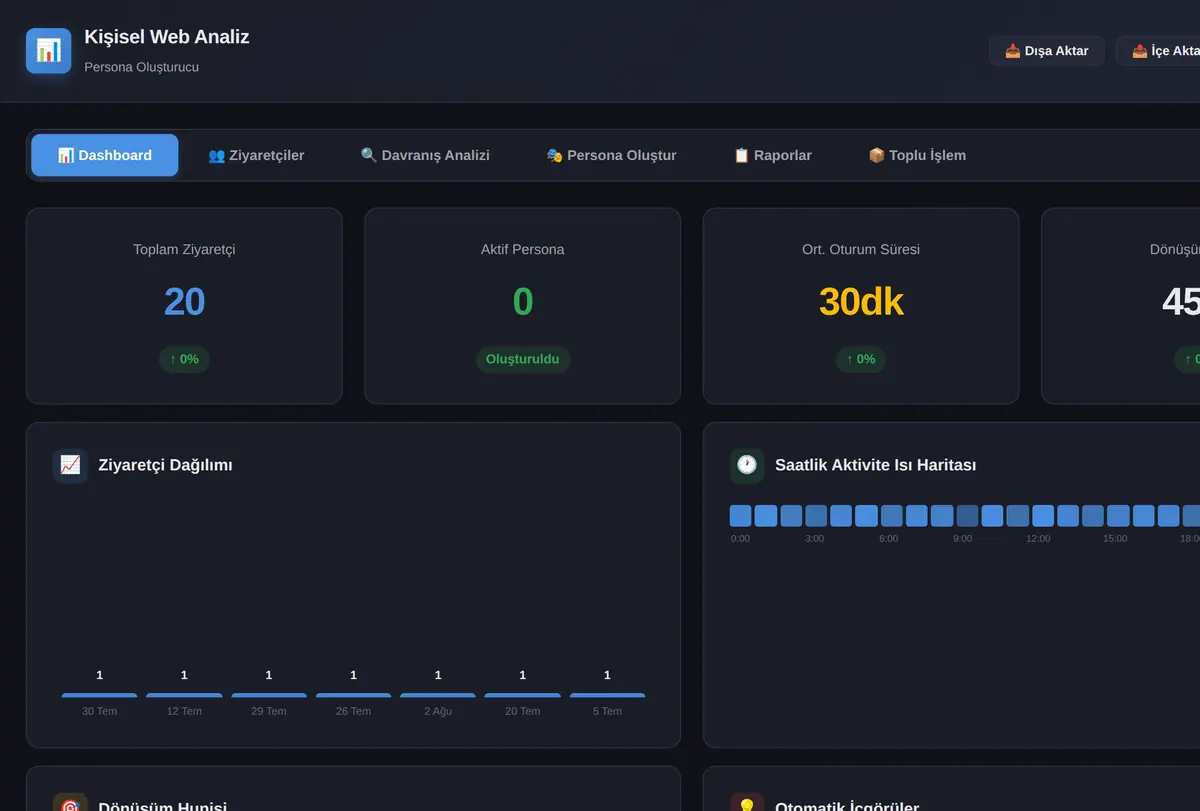The height and width of the screenshot is (811, 1200).
Task: Click the 9:00 heat map cell
Action: pos(967,516)
